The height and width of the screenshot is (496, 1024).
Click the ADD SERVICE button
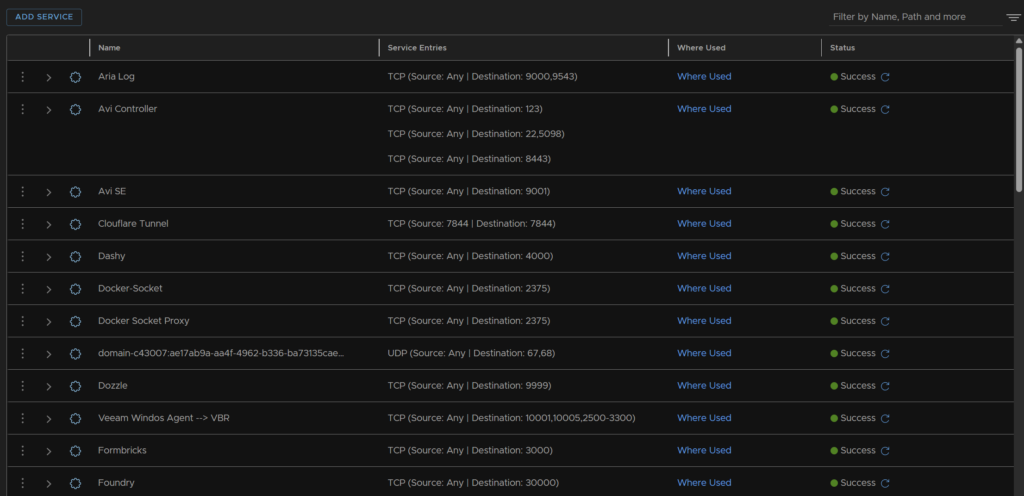(x=44, y=17)
